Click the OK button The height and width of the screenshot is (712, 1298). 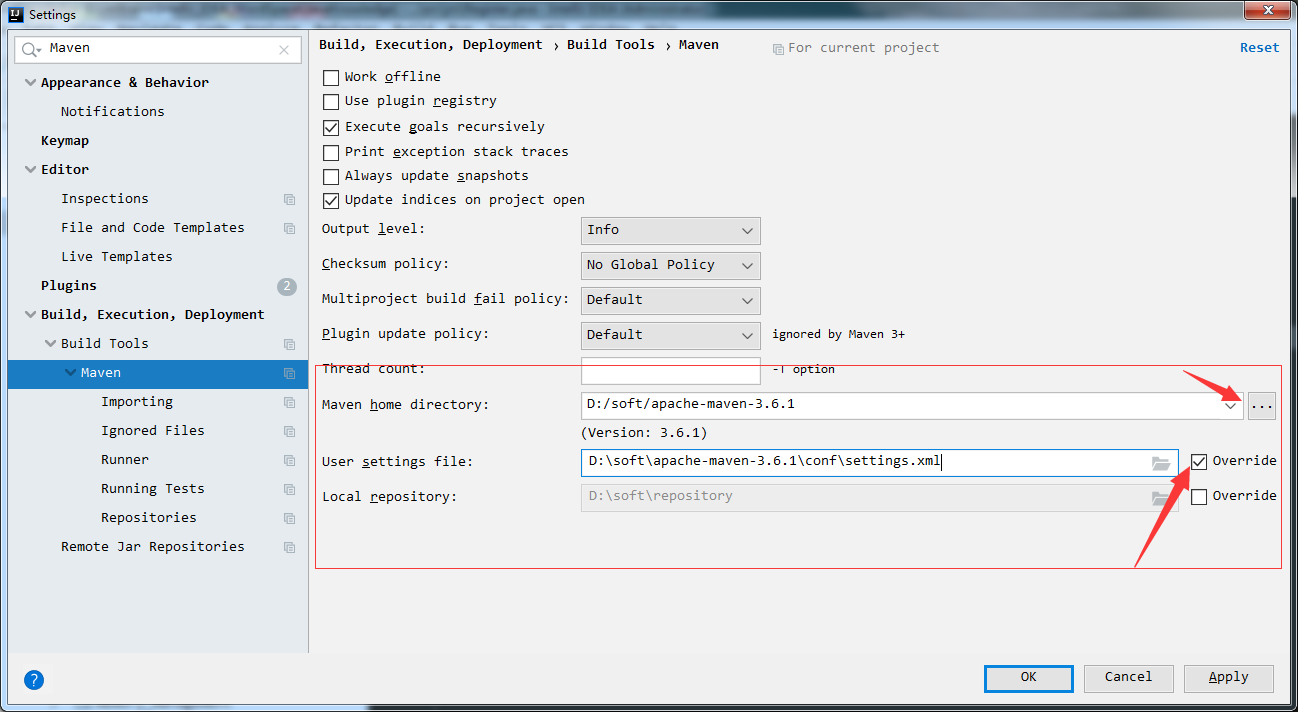(x=1028, y=678)
